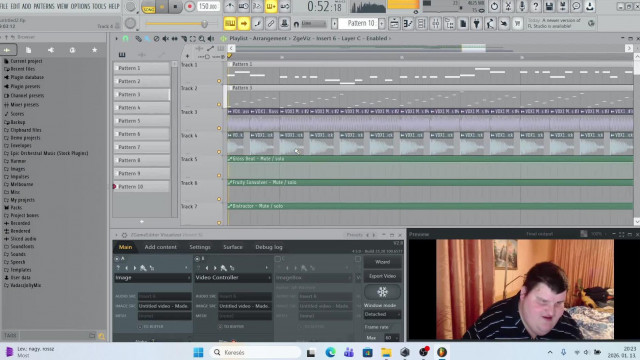Toggle wait for input to start
640x360 pixels.
[x=244, y=7]
